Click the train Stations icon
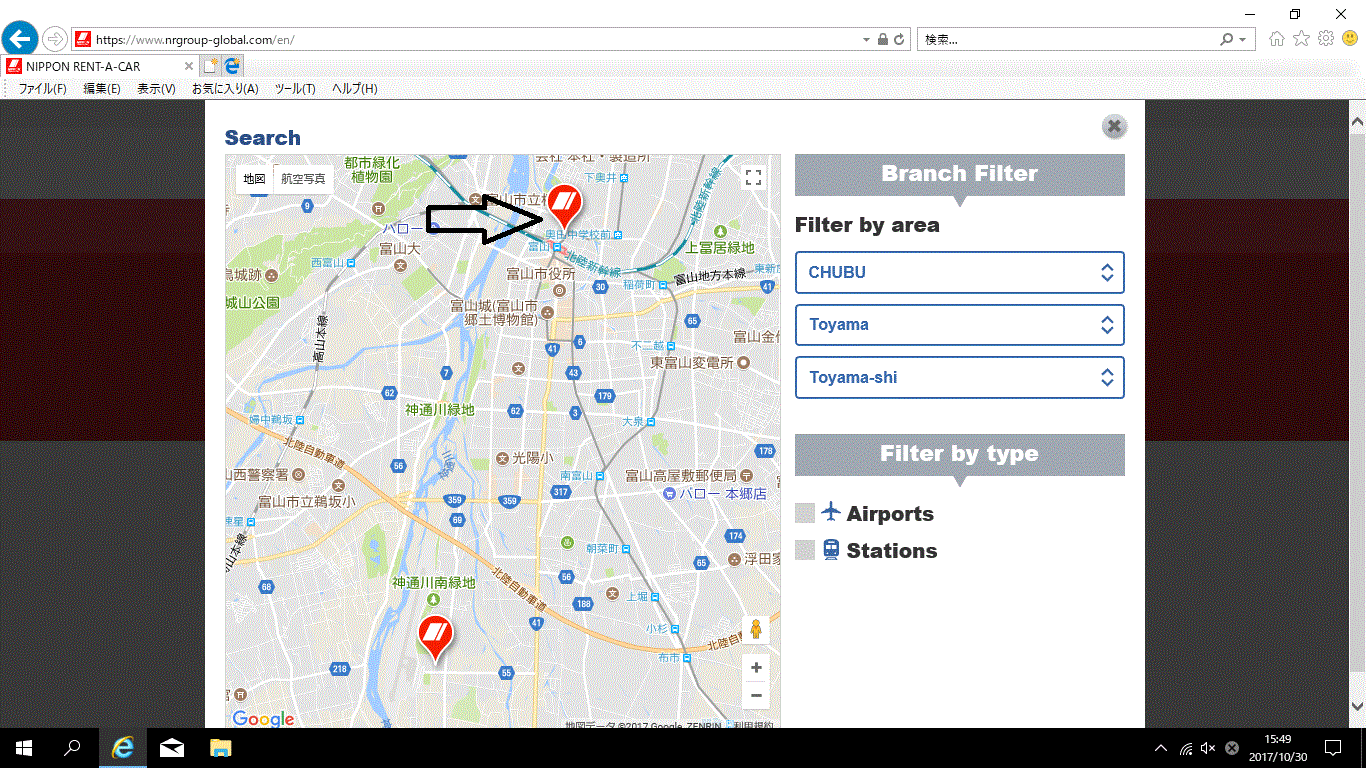 coord(831,549)
